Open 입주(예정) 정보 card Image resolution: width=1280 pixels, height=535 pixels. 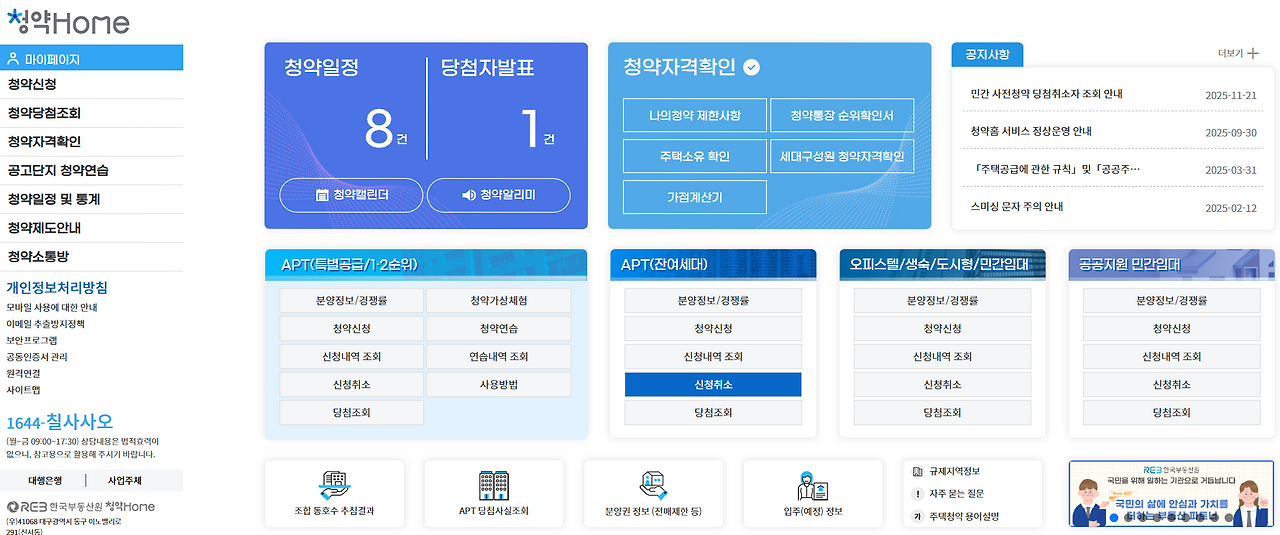[813, 494]
